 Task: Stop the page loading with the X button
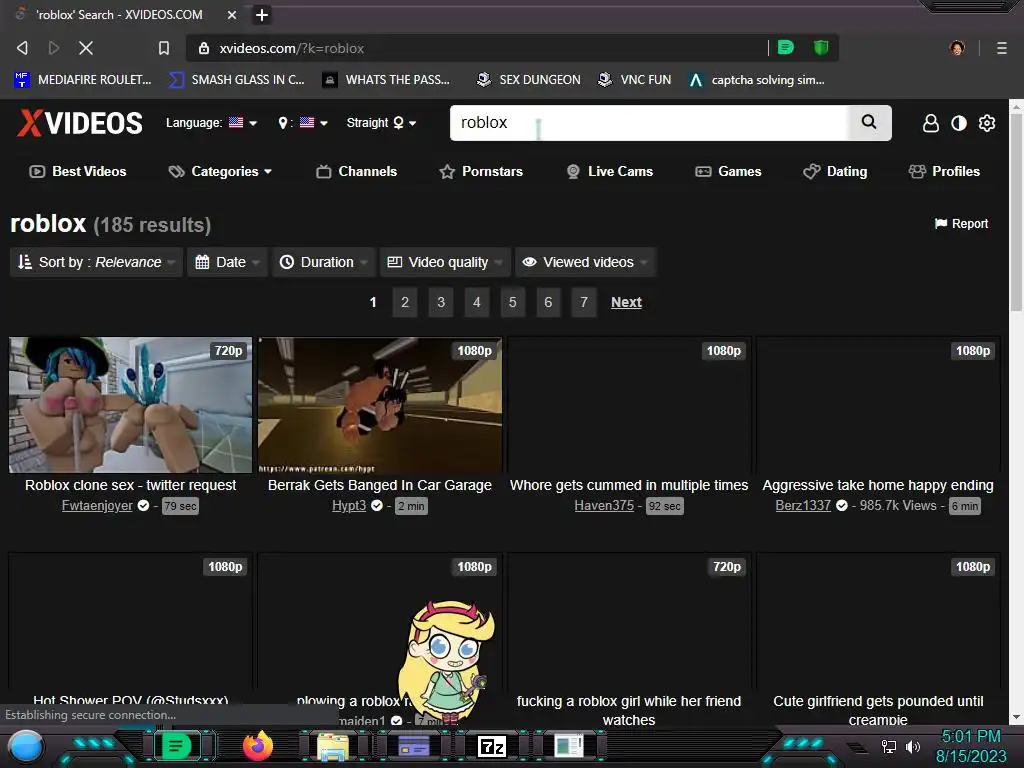[86, 48]
